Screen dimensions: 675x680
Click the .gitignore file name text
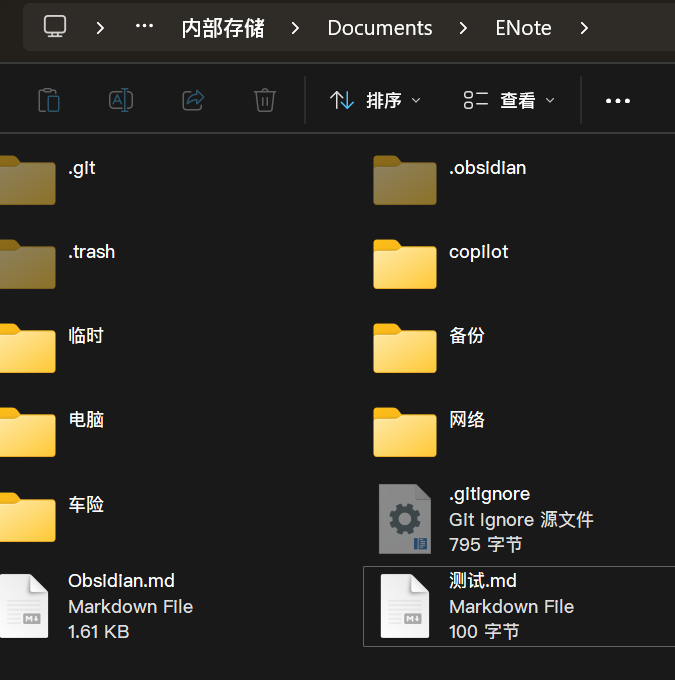click(489, 495)
